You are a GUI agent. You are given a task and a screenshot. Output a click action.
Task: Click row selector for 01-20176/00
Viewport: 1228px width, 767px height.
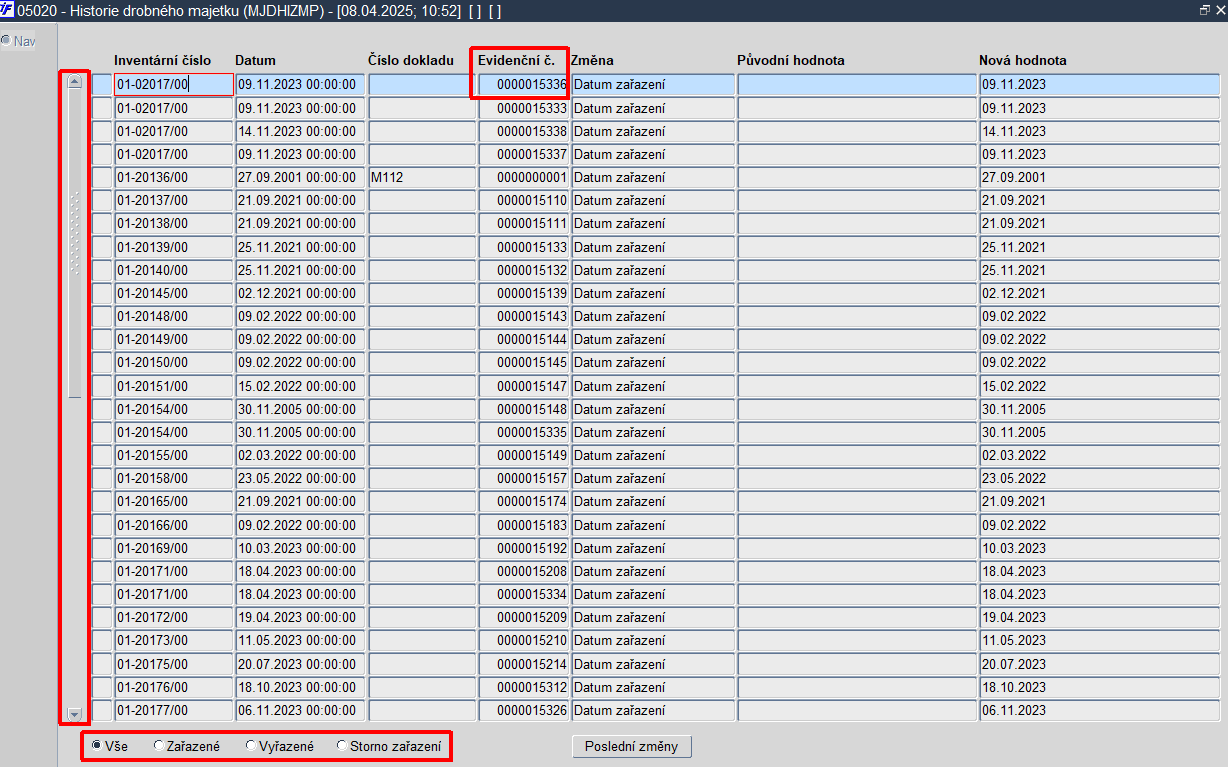pos(102,687)
